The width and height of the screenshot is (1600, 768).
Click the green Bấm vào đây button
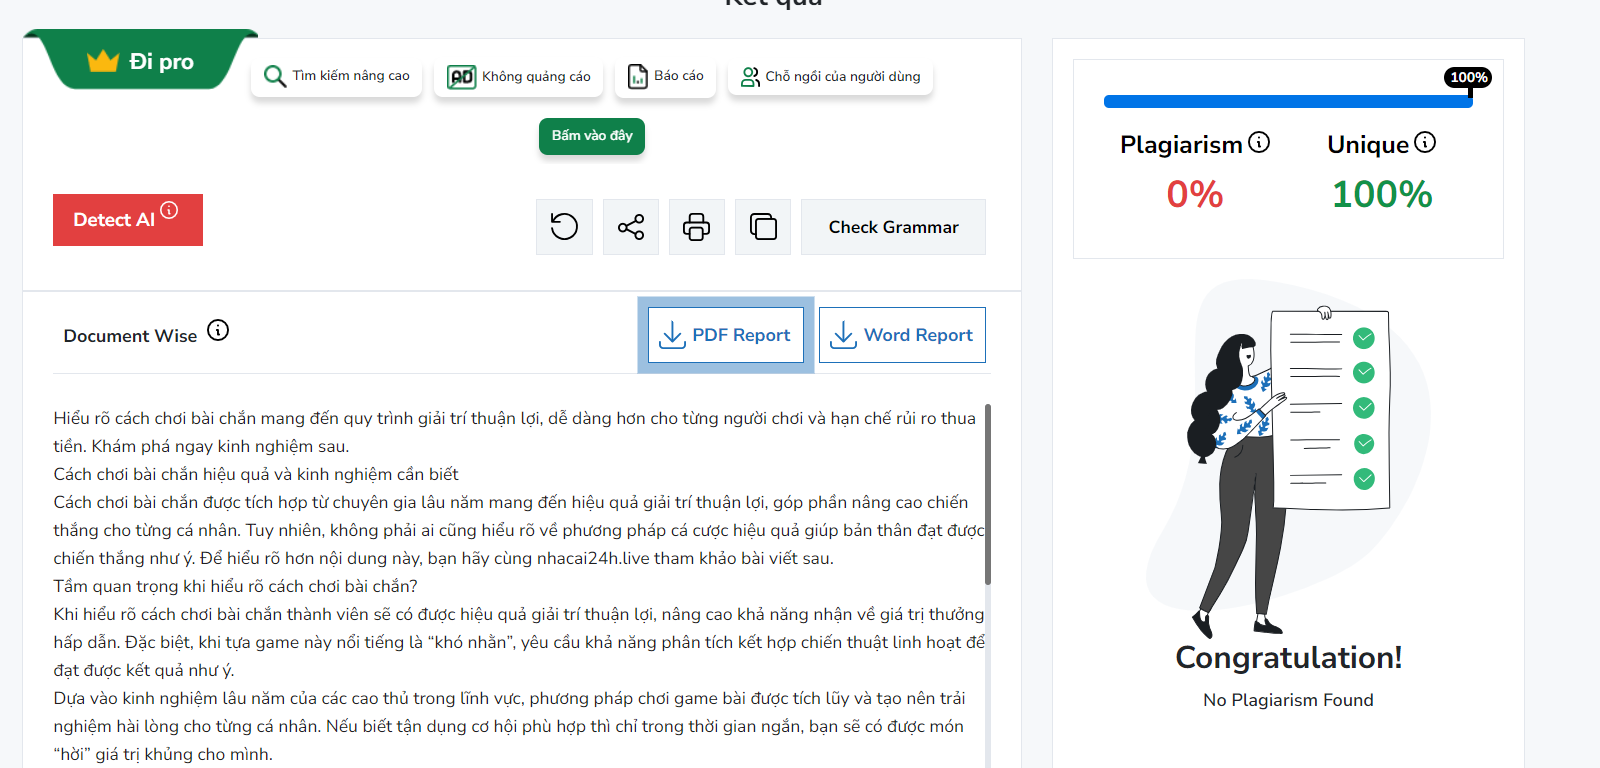tap(592, 136)
